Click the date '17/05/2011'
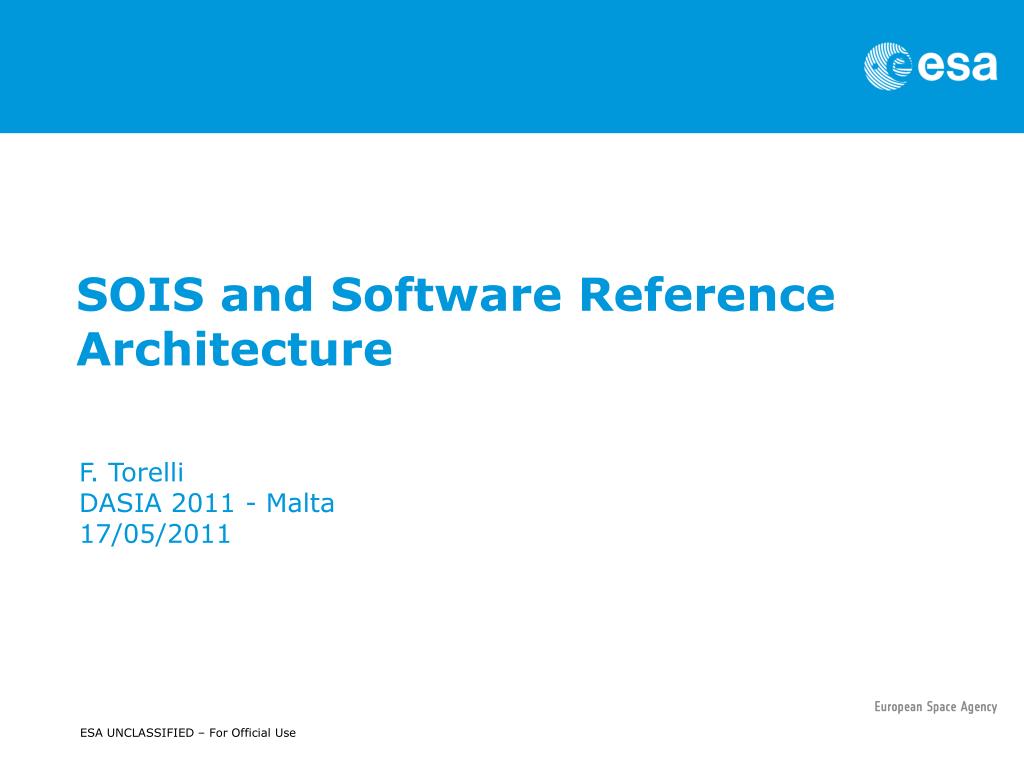This screenshot has width=1024, height=768. click(155, 534)
